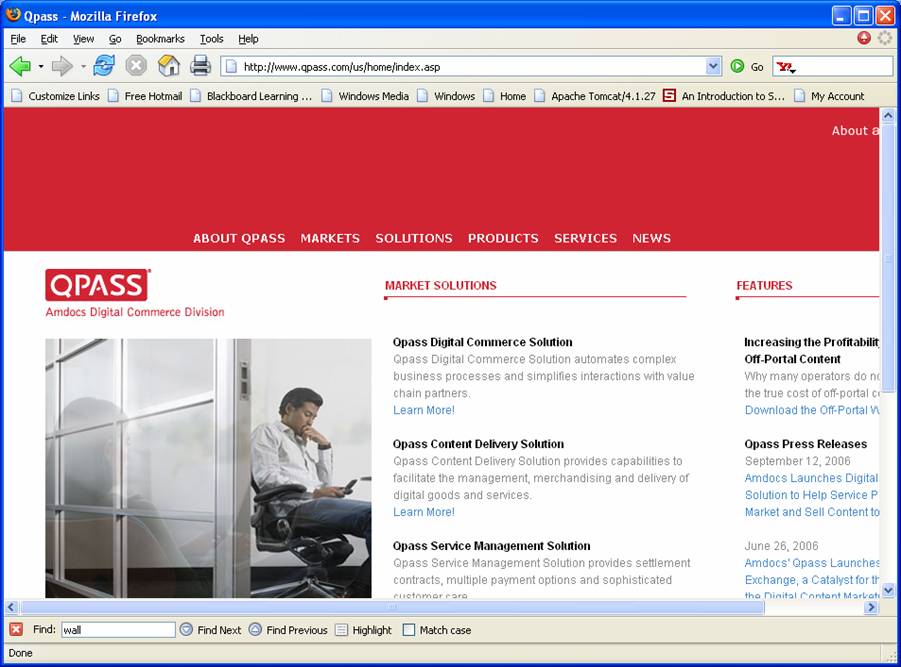
Task: Click the PRODUCTS navigation link
Action: [503, 238]
